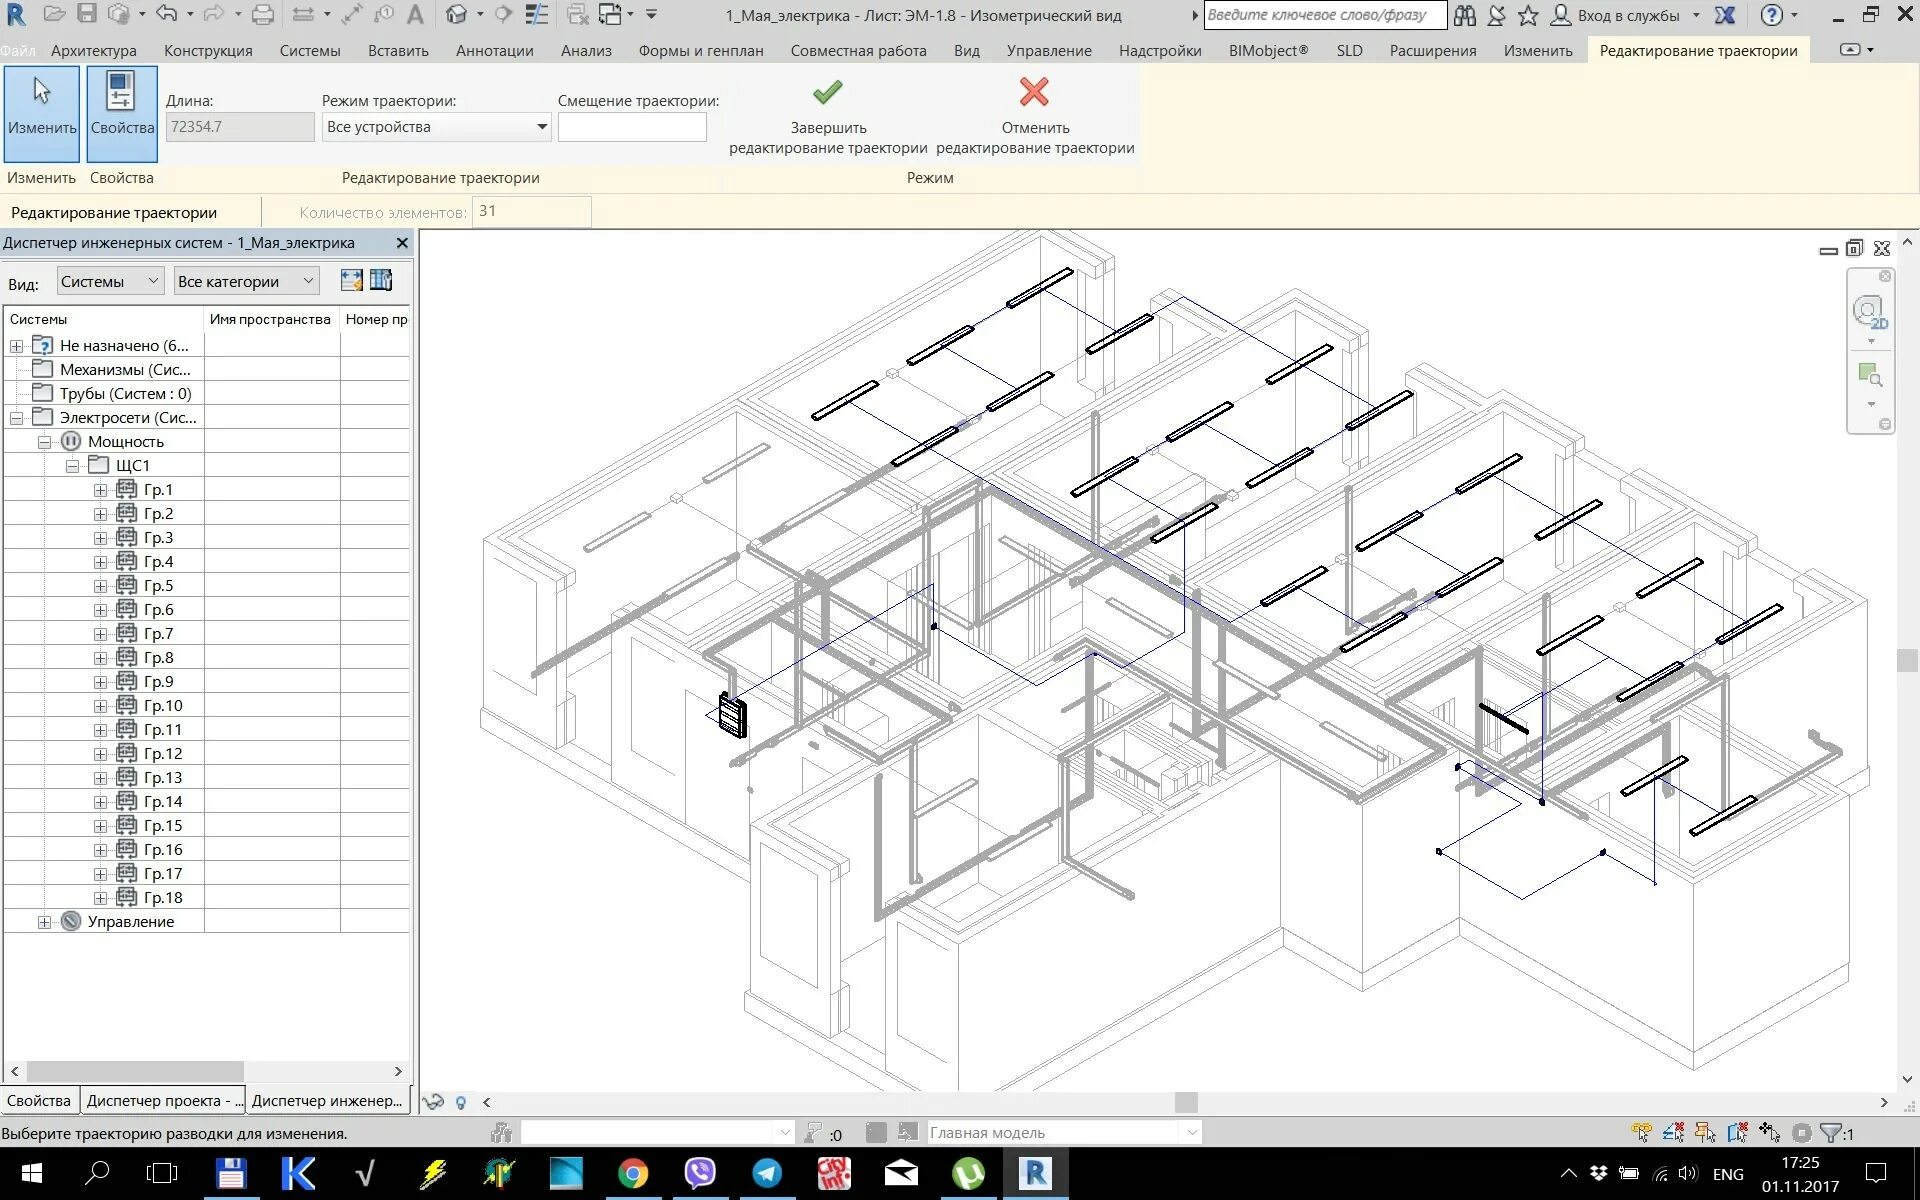Open the Properties ribbon button
This screenshot has width=1920, height=1200.
[x=122, y=113]
